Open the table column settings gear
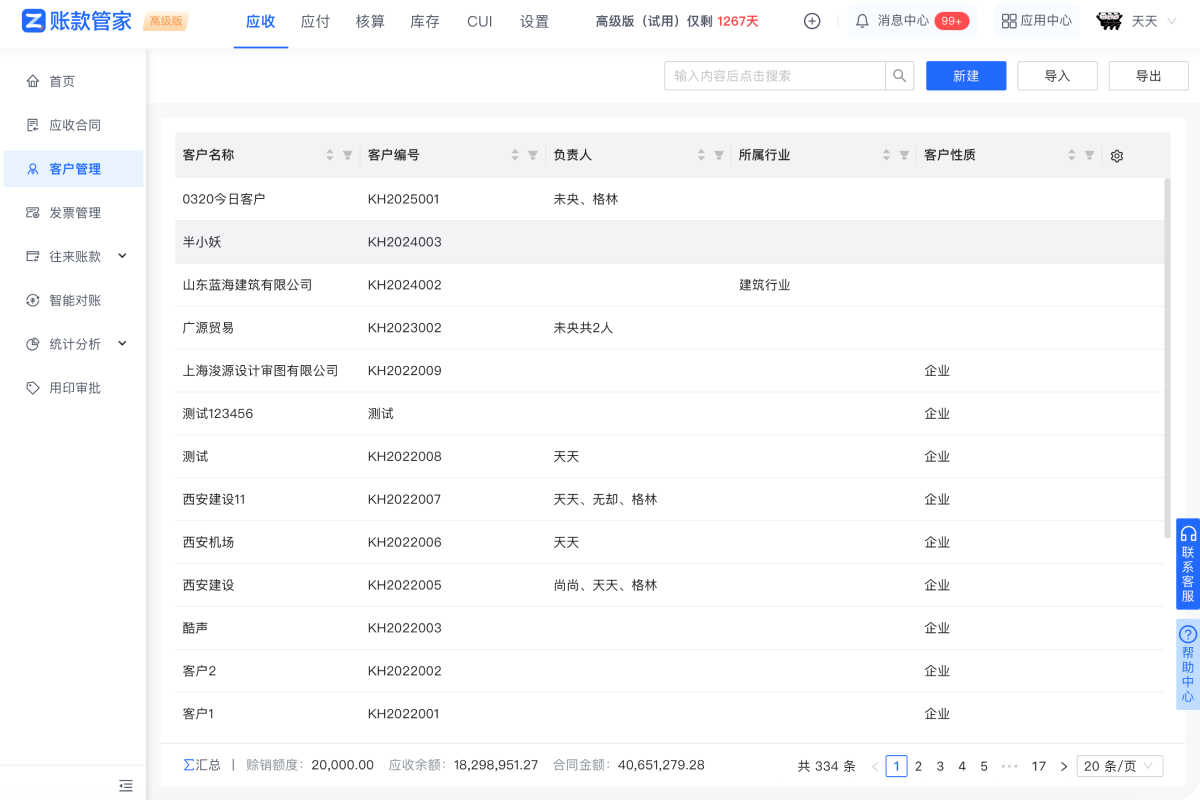This screenshot has width=1200, height=800. 1117,156
